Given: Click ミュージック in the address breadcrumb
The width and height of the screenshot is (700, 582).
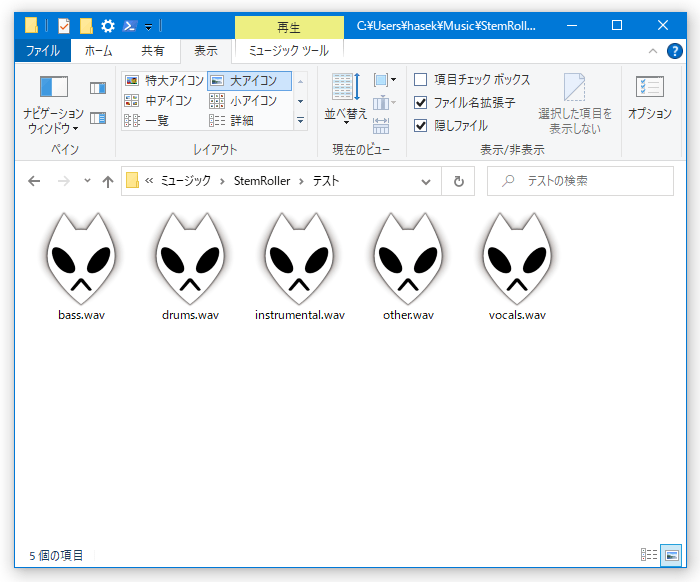Looking at the screenshot, I should 185,181.
